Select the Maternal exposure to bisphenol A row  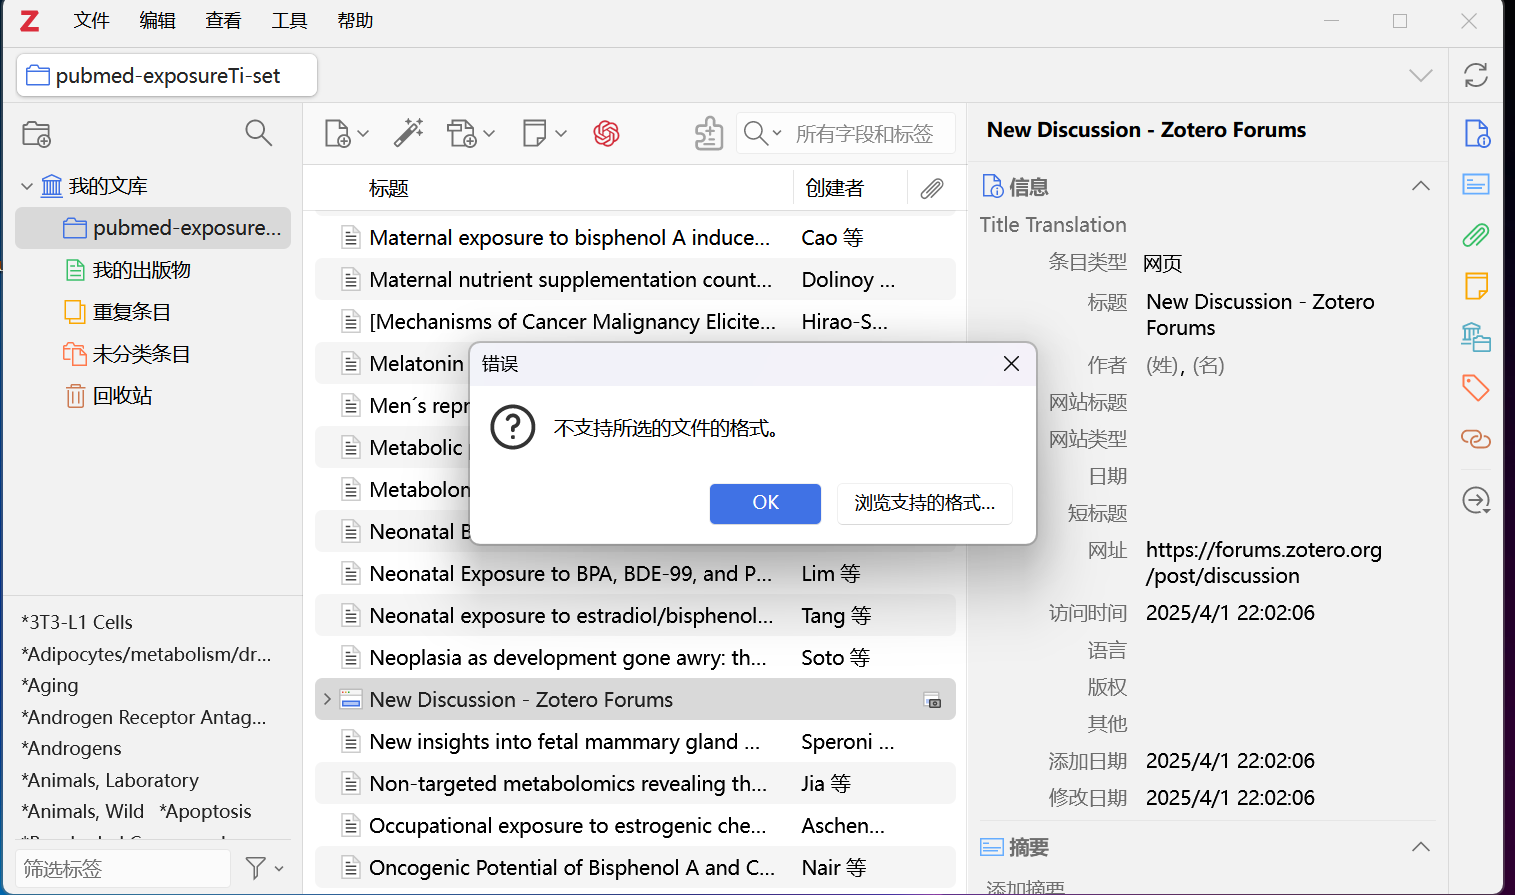(635, 238)
